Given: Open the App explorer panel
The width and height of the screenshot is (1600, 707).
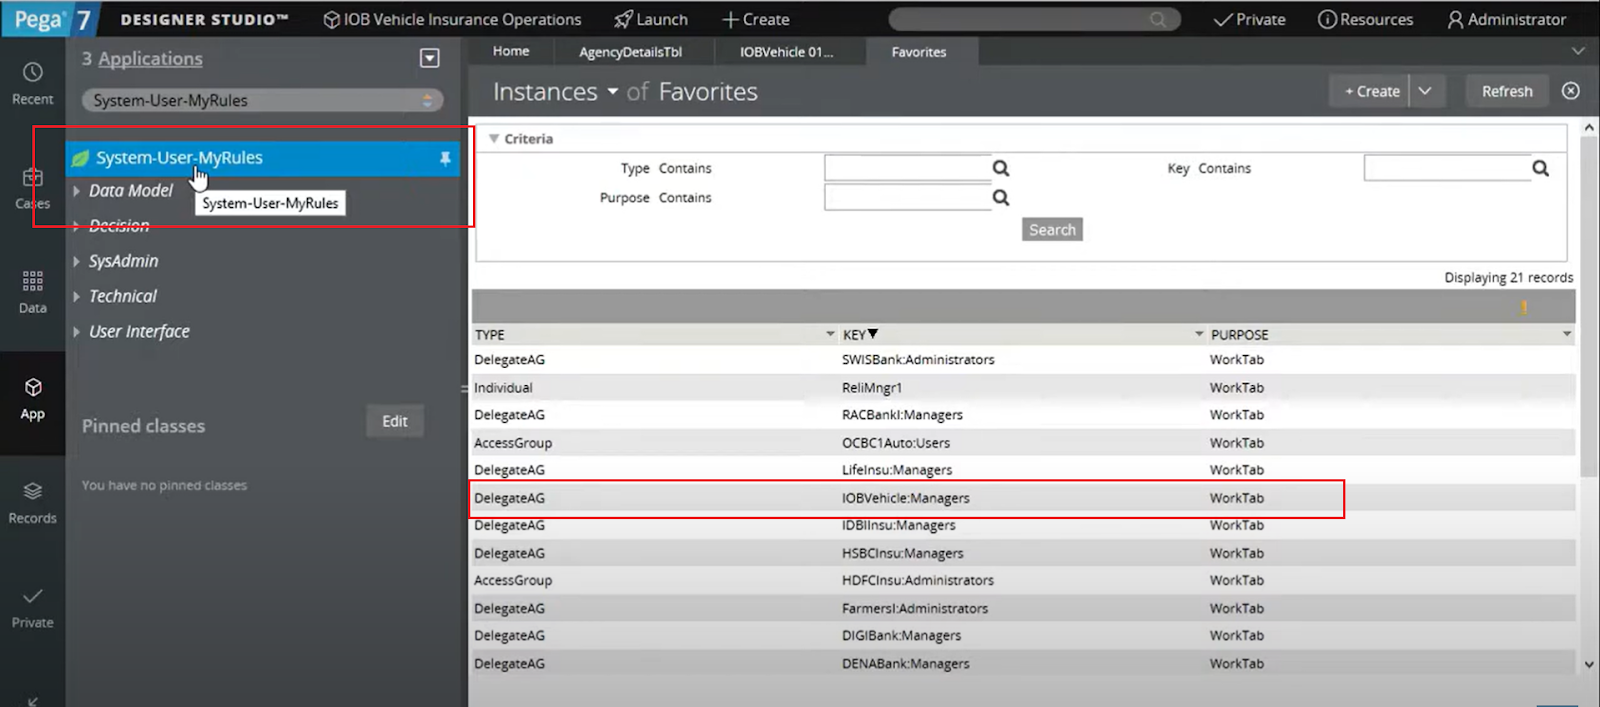Looking at the screenshot, I should 32,399.
